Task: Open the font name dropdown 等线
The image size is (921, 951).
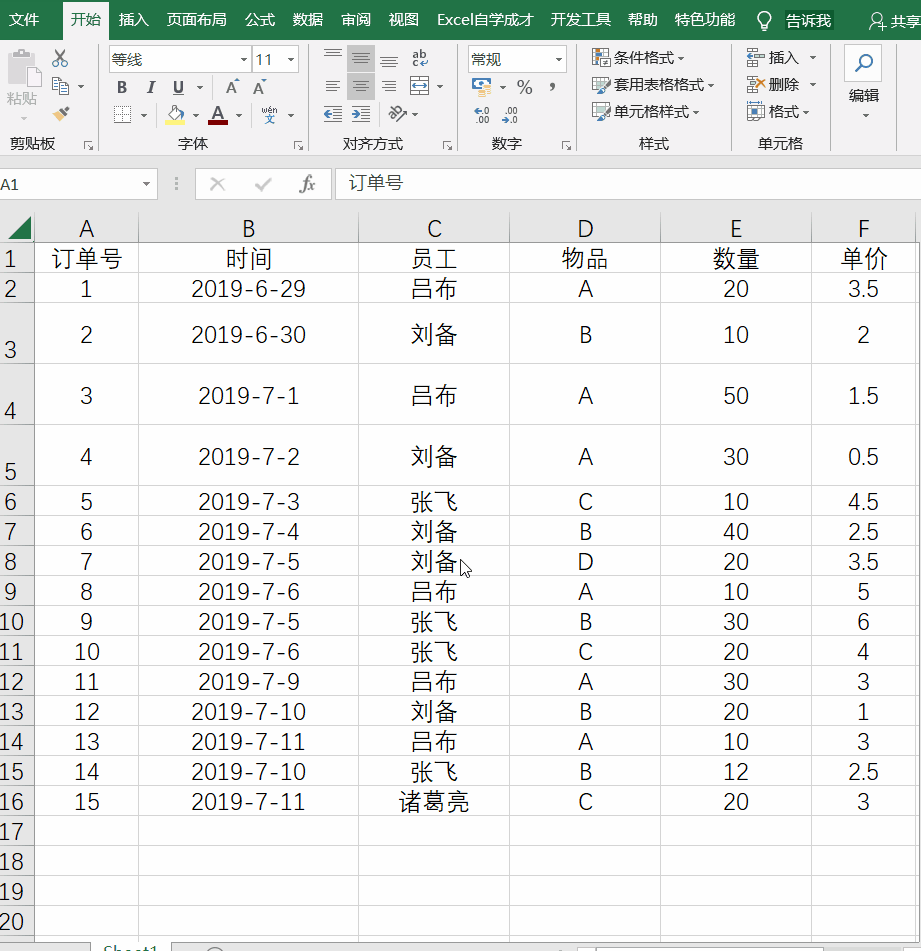Action: point(243,59)
